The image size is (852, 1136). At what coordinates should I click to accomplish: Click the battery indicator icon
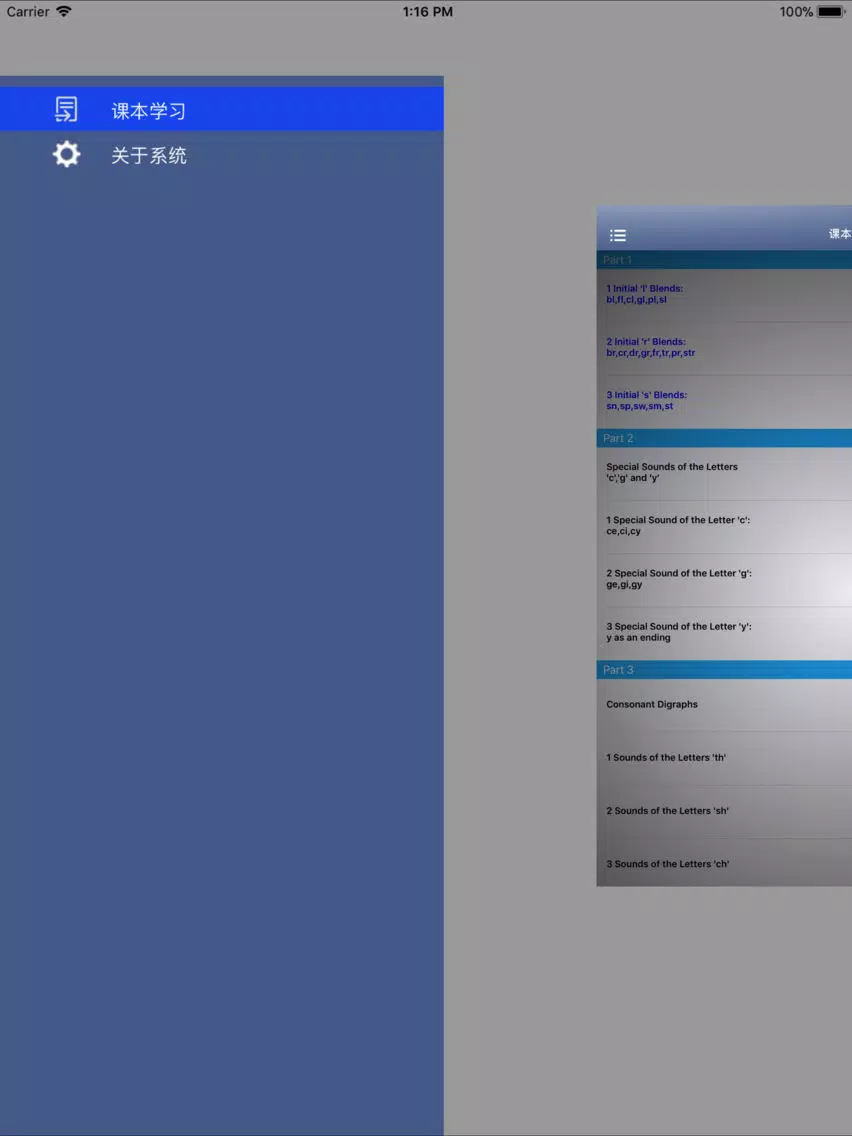tap(830, 12)
